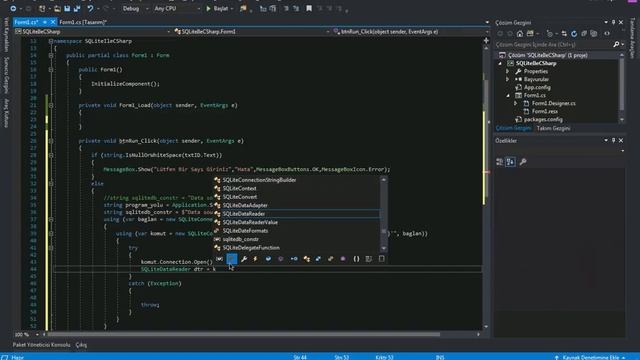The height and width of the screenshot is (360, 640).
Task: Toggle the snippets filter in IntelliSense bar
Action: point(382,259)
